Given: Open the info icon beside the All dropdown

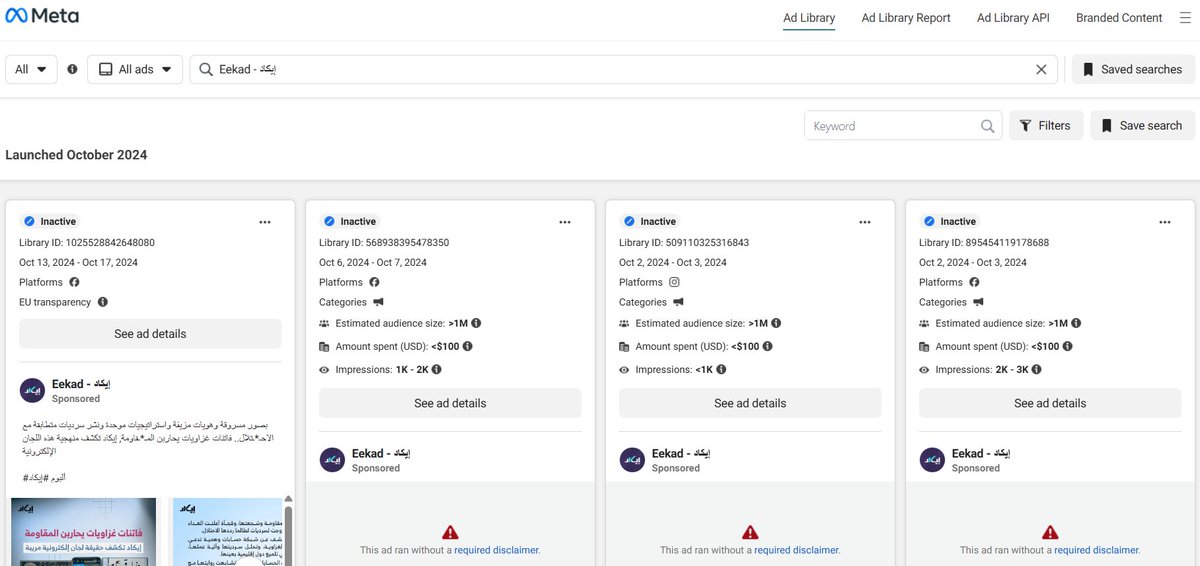Looking at the screenshot, I should [72, 69].
